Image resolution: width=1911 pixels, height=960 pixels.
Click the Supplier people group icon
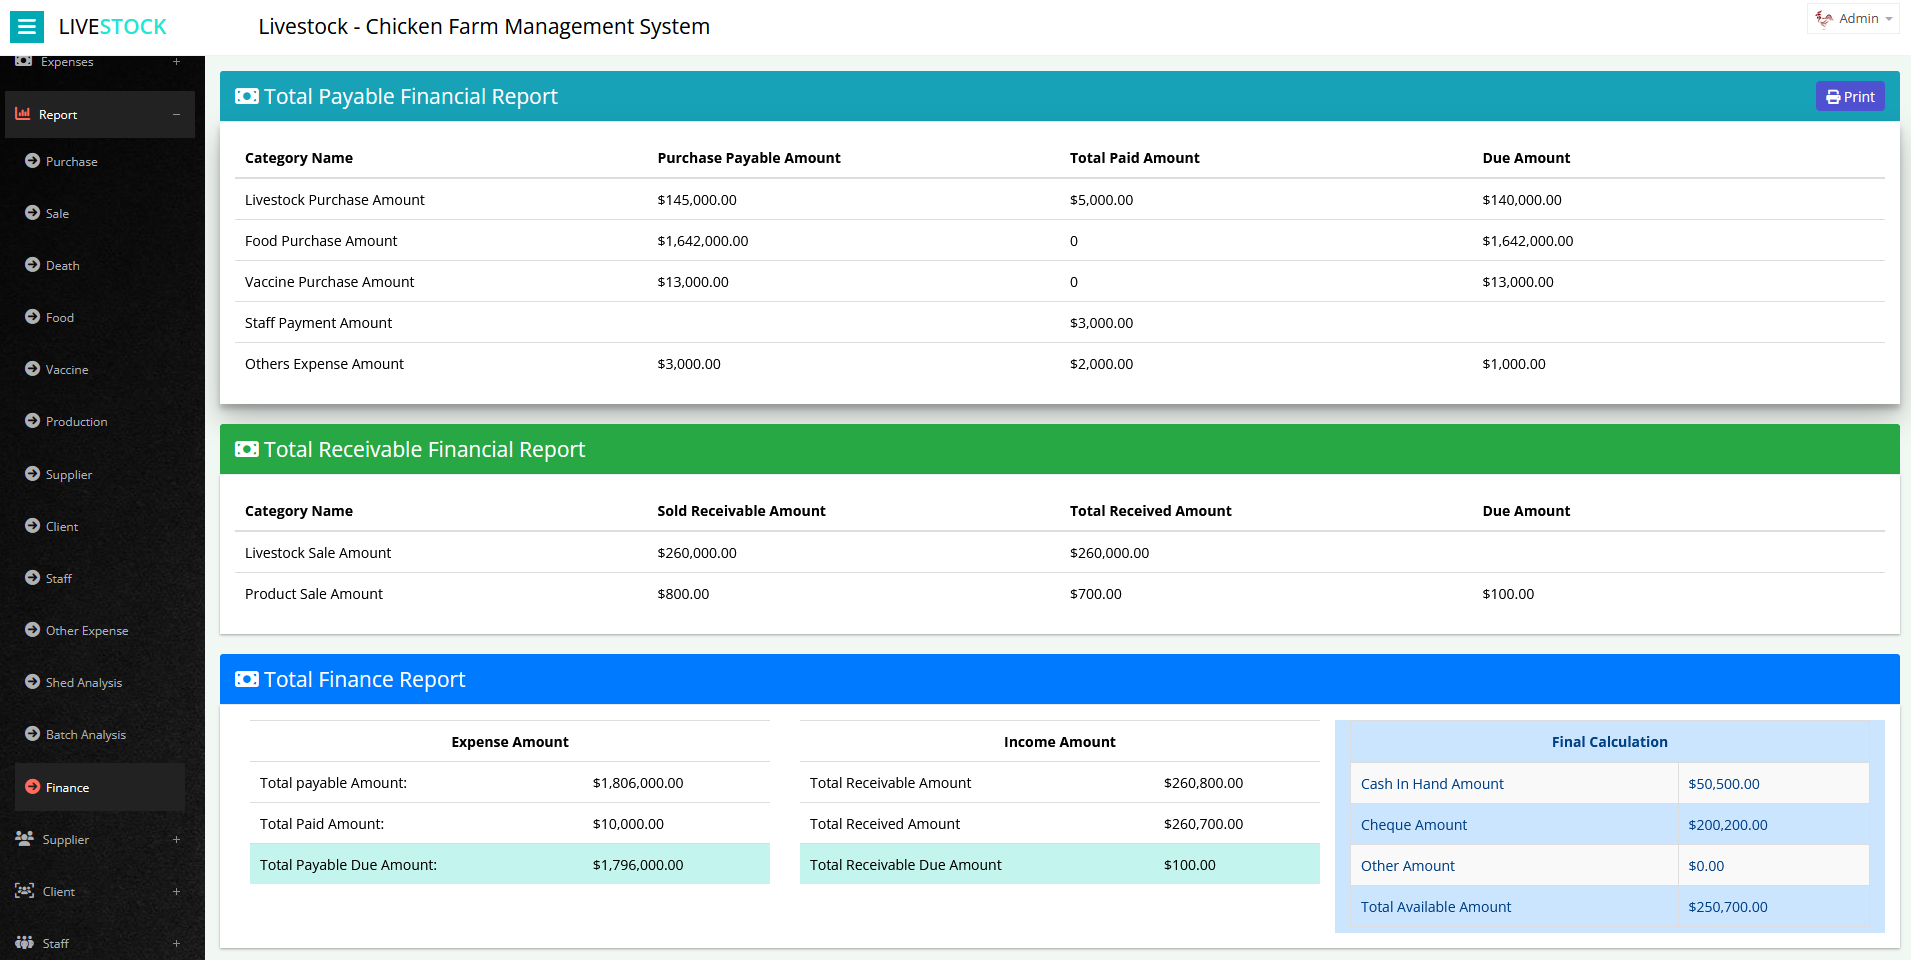pos(24,839)
